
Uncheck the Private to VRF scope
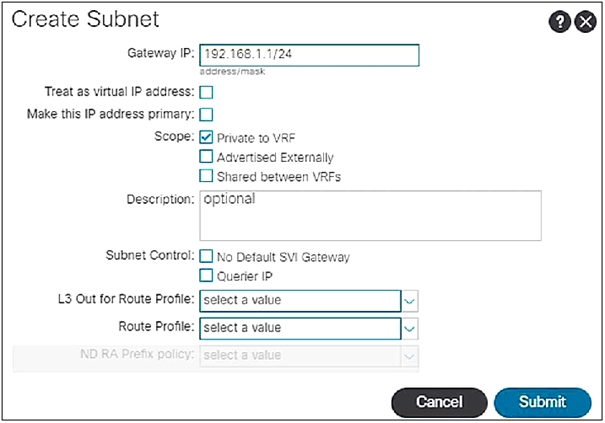(207, 136)
